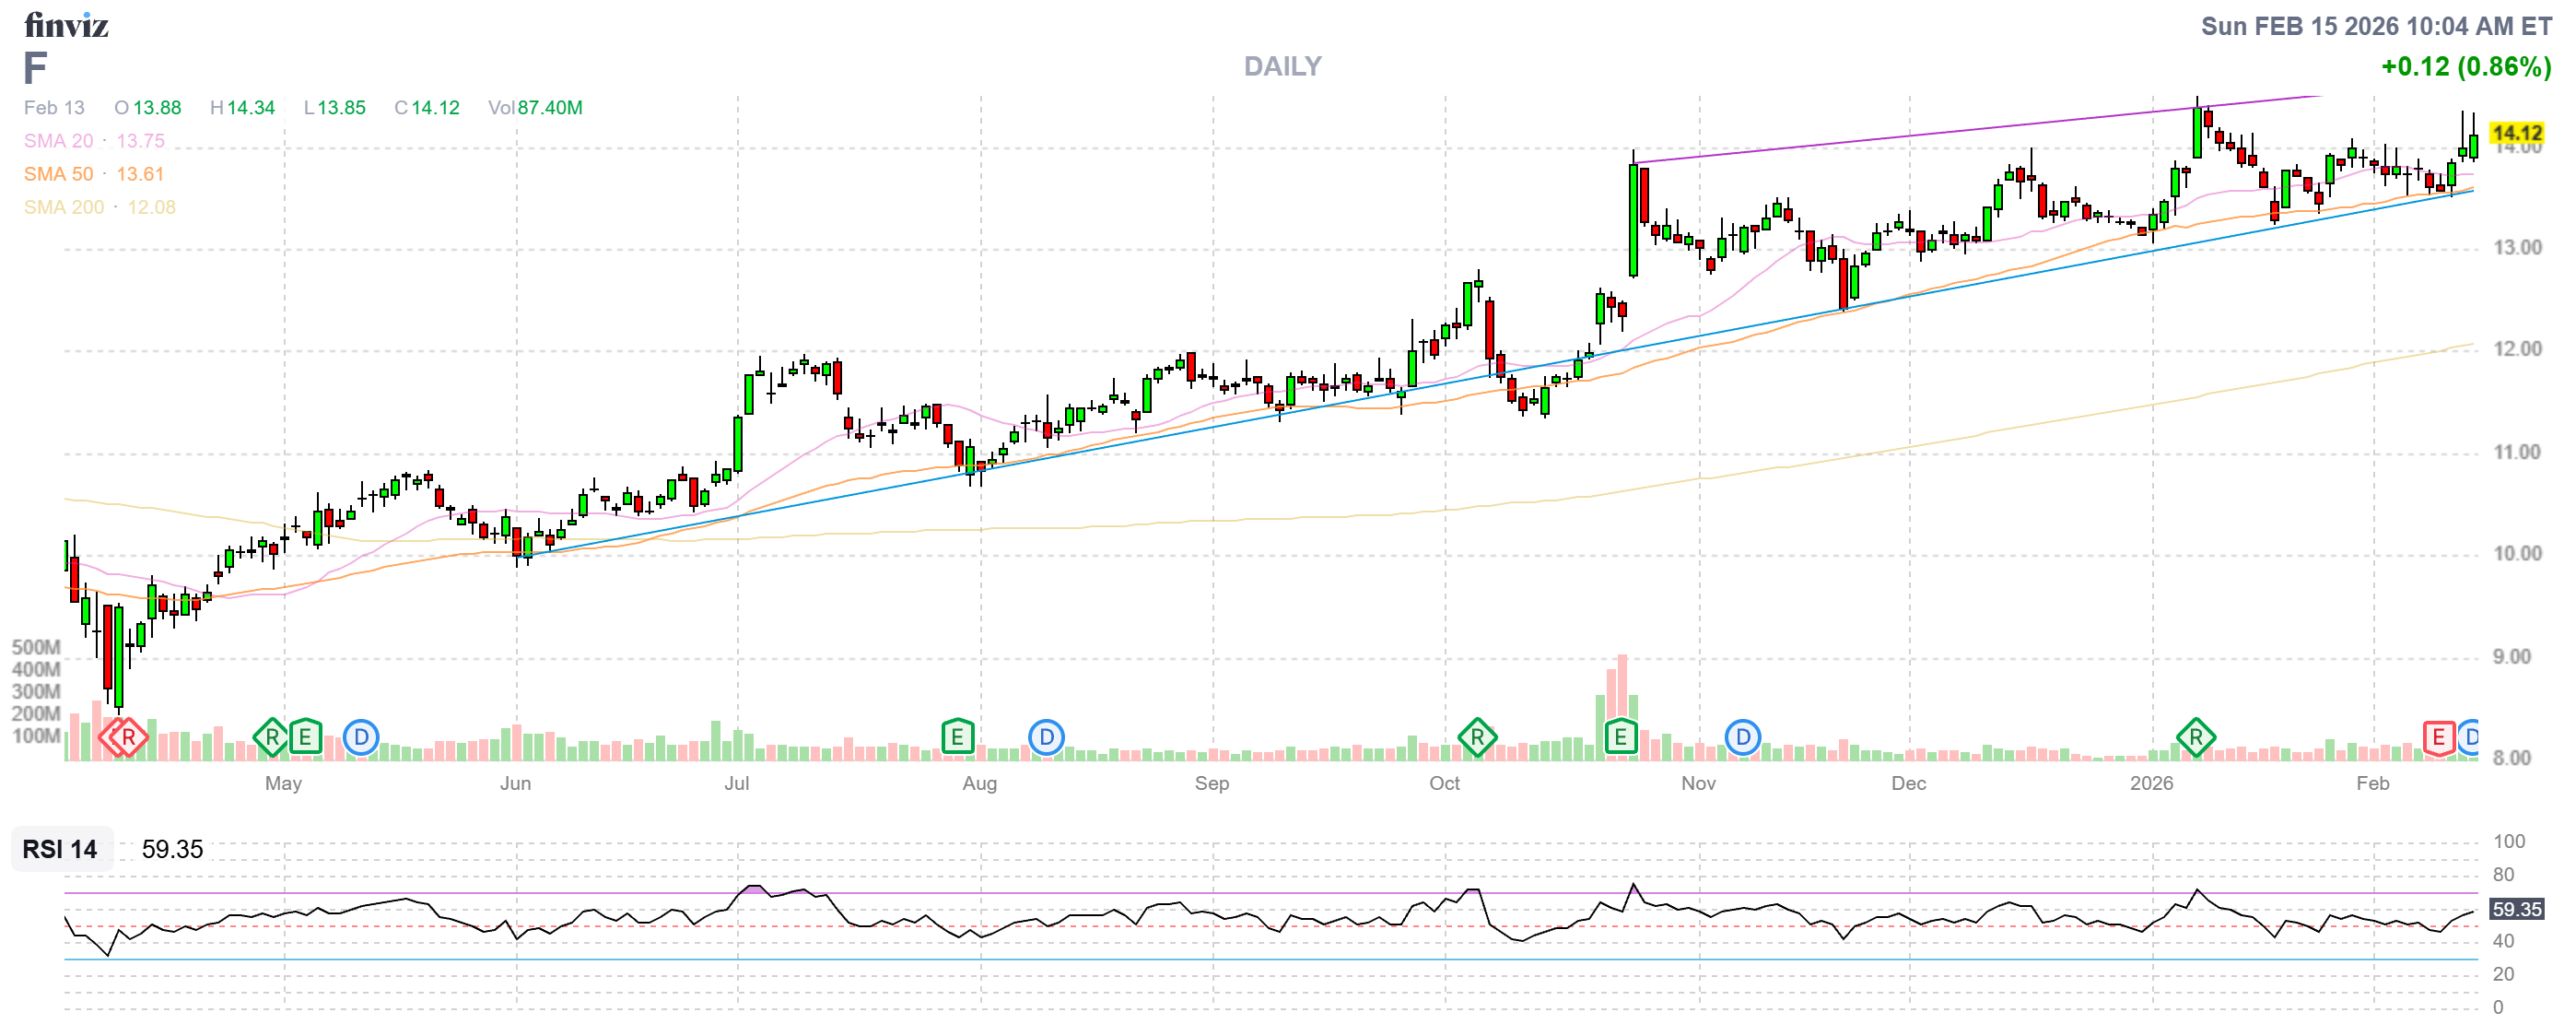Viewport: 2576px width, 1036px height.
Task: Click the SMA 20 legend label
Action: 58,141
